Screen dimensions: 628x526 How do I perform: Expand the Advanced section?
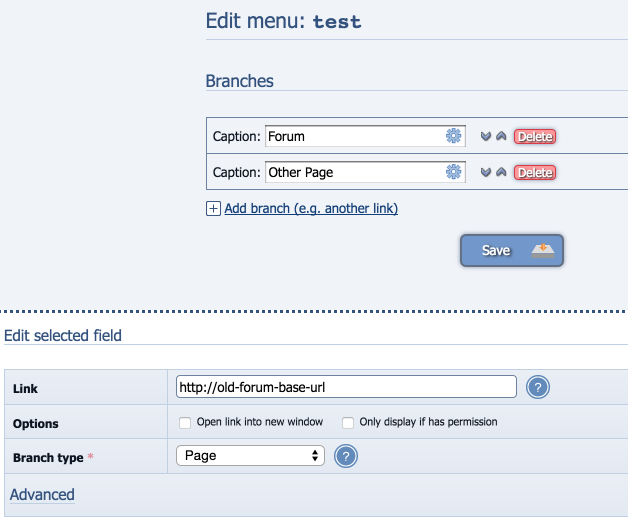(x=42, y=494)
